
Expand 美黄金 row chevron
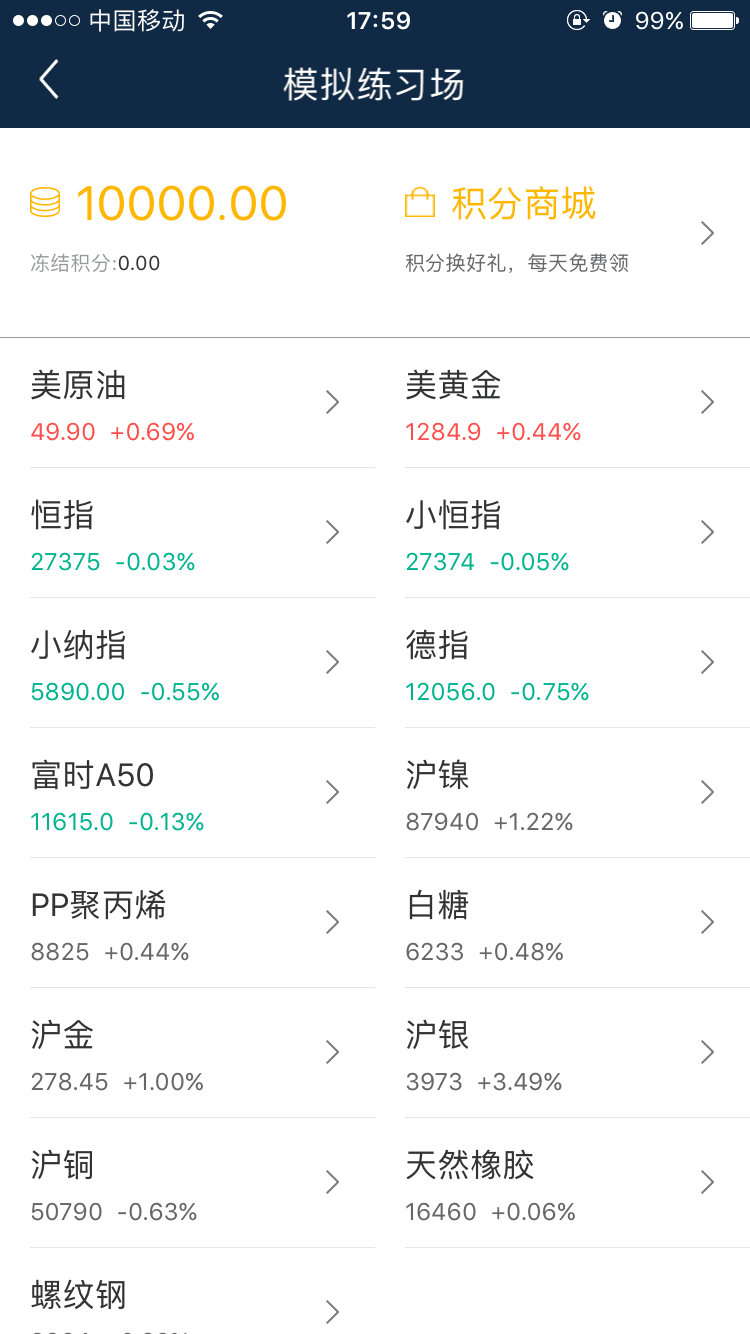pyautogui.click(x=707, y=402)
